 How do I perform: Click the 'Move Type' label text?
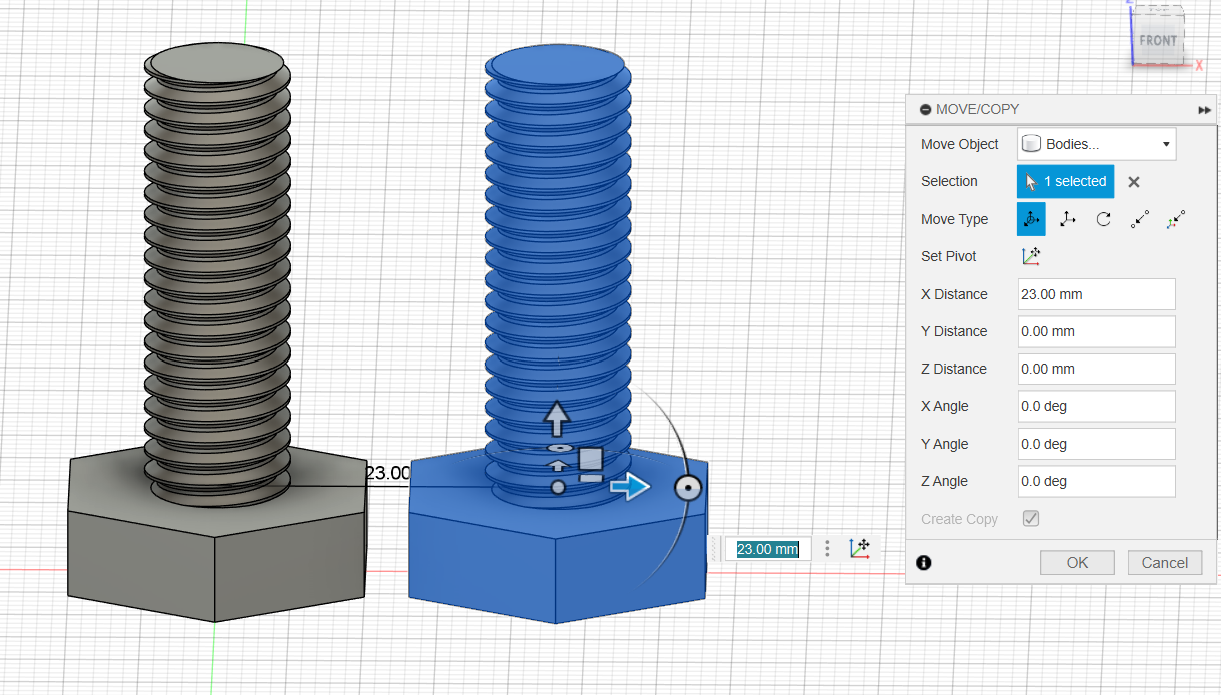coord(954,219)
